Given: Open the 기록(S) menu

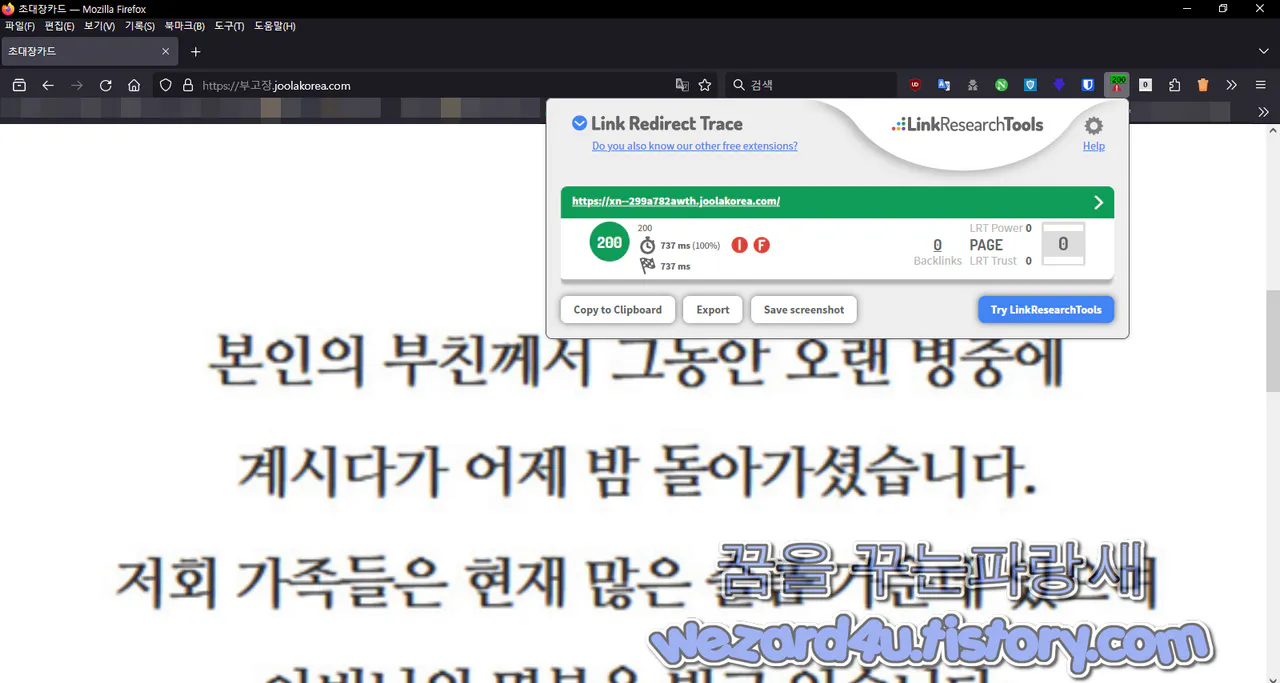Looking at the screenshot, I should coord(139,26).
